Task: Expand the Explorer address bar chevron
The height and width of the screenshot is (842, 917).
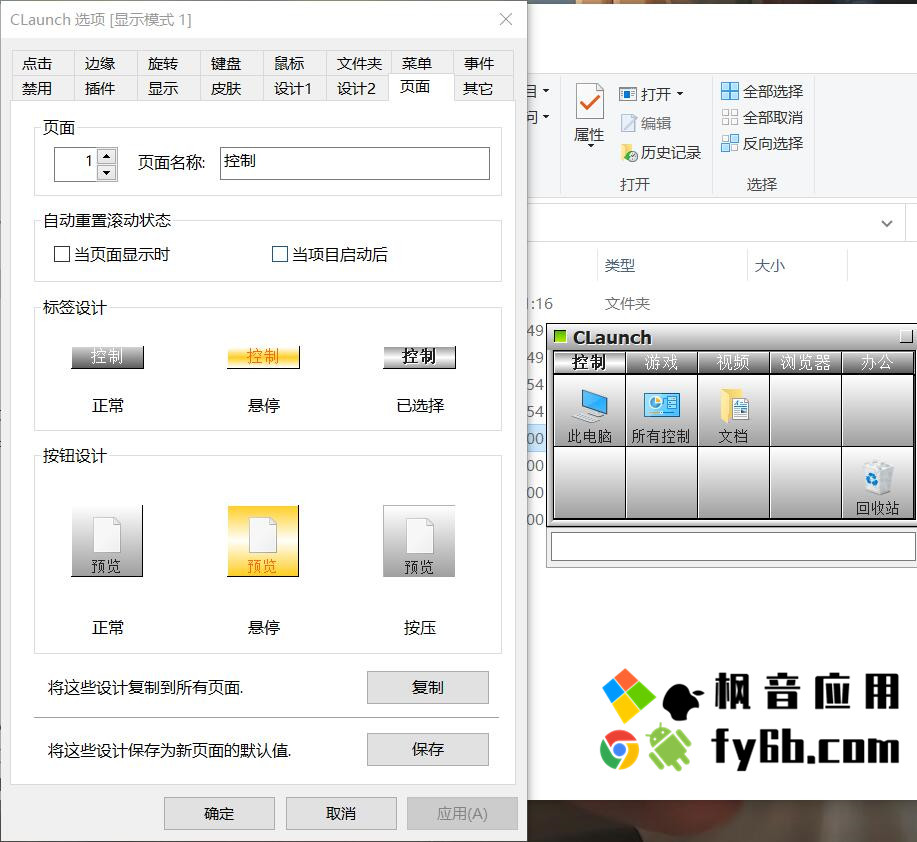Action: coord(887,223)
